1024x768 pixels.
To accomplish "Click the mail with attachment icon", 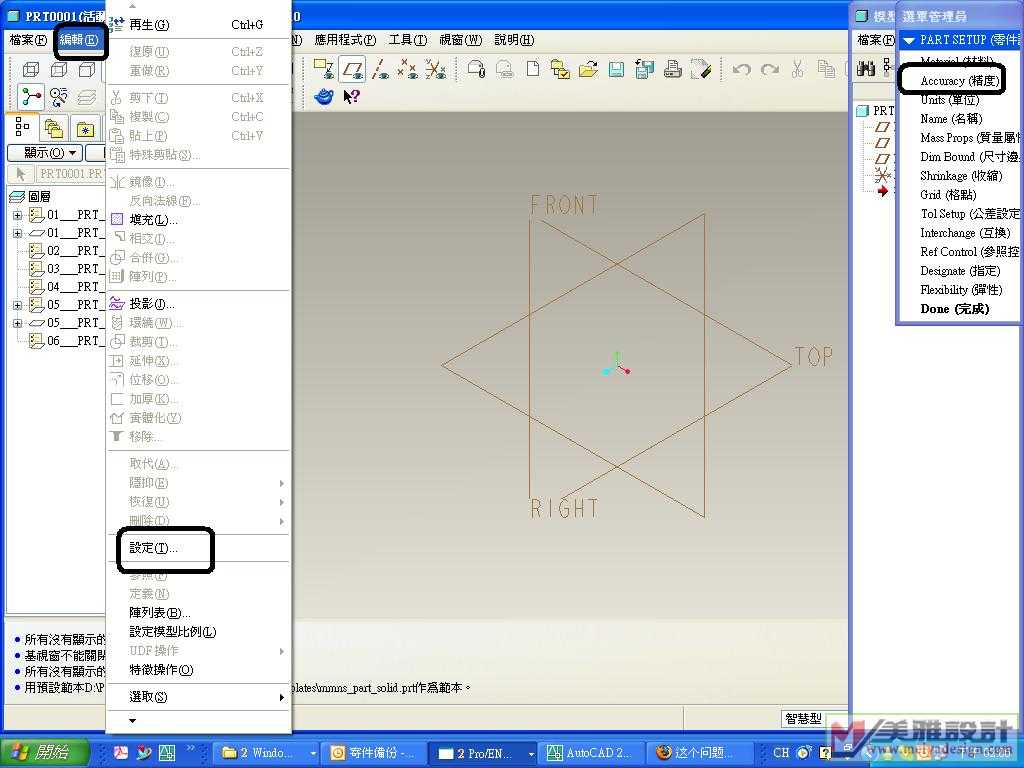I will point(477,69).
